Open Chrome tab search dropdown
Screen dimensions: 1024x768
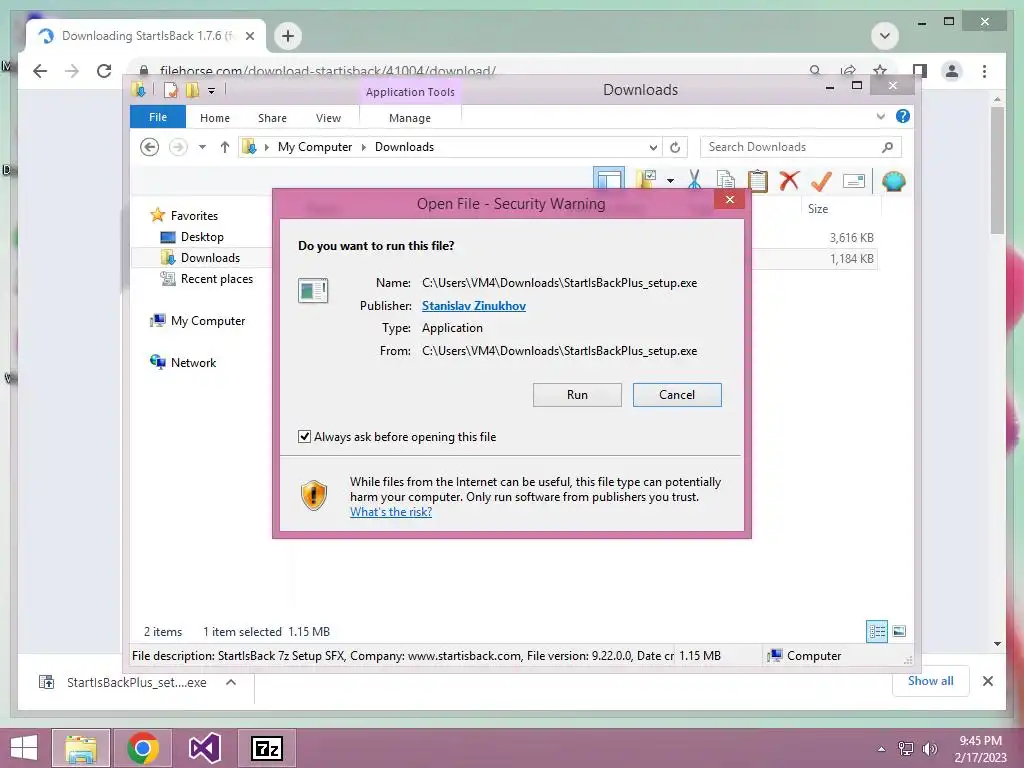click(x=885, y=36)
